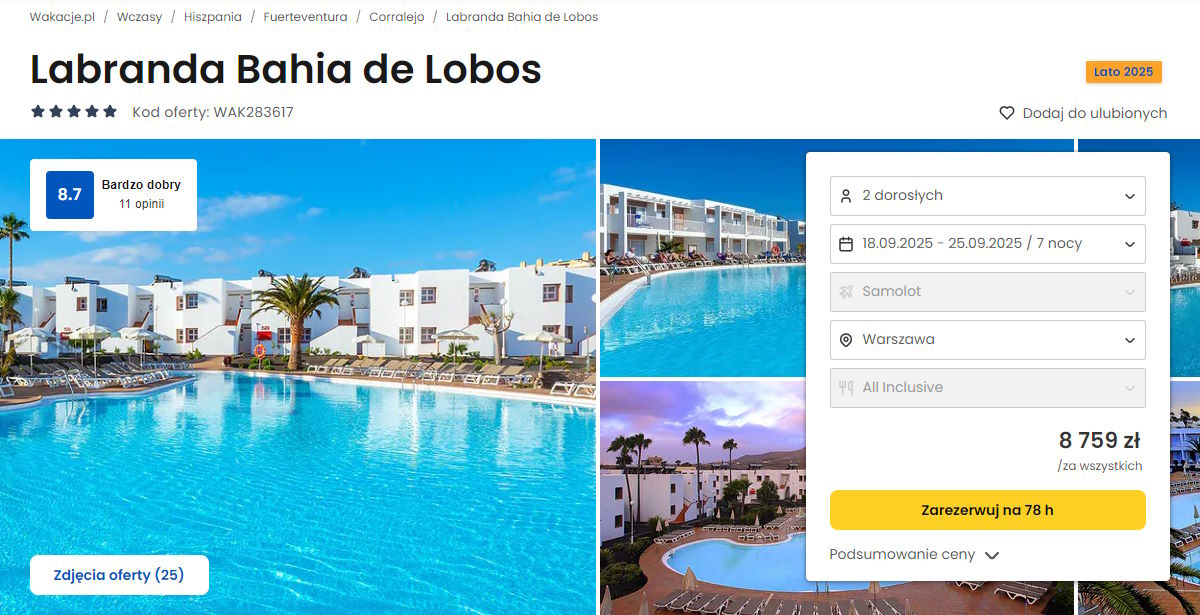The width and height of the screenshot is (1200, 615).
Task: Navigate to Wczasy breadcrumb
Action: [139, 17]
